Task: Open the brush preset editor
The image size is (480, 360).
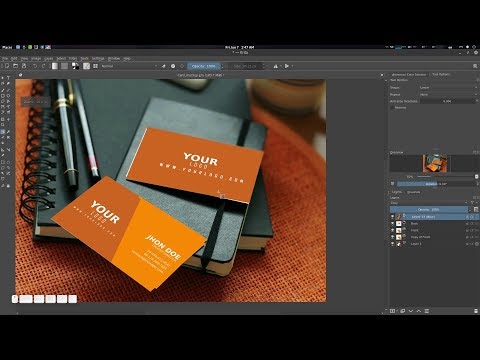Action: [x=87, y=66]
